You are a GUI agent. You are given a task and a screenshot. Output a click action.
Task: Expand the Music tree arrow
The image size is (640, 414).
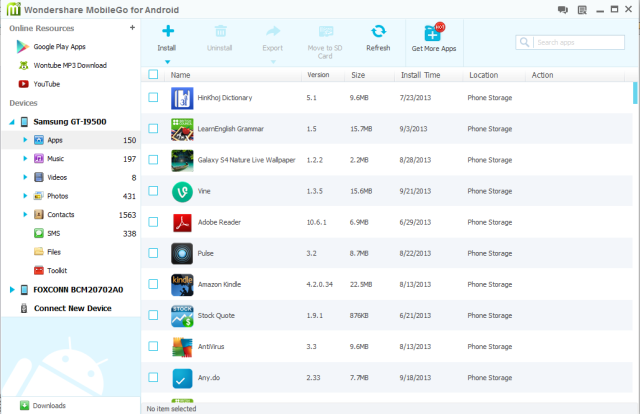coord(25,158)
